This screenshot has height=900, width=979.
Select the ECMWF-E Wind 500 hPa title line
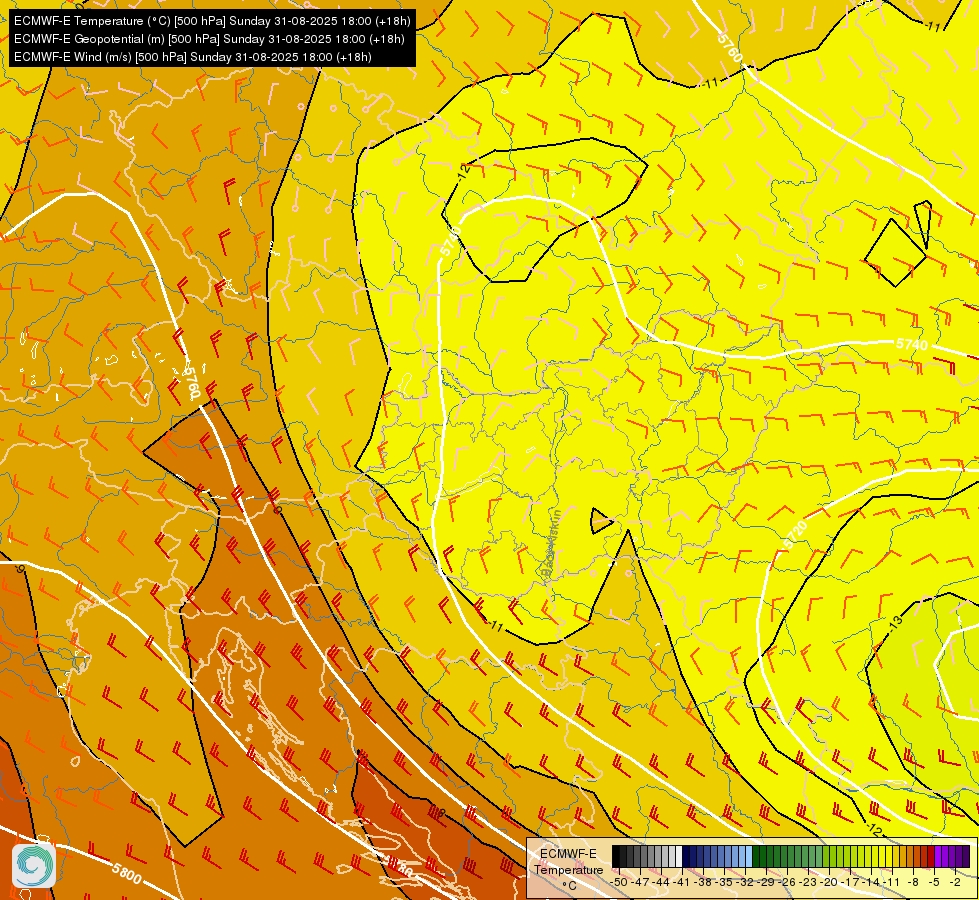[x=193, y=57]
